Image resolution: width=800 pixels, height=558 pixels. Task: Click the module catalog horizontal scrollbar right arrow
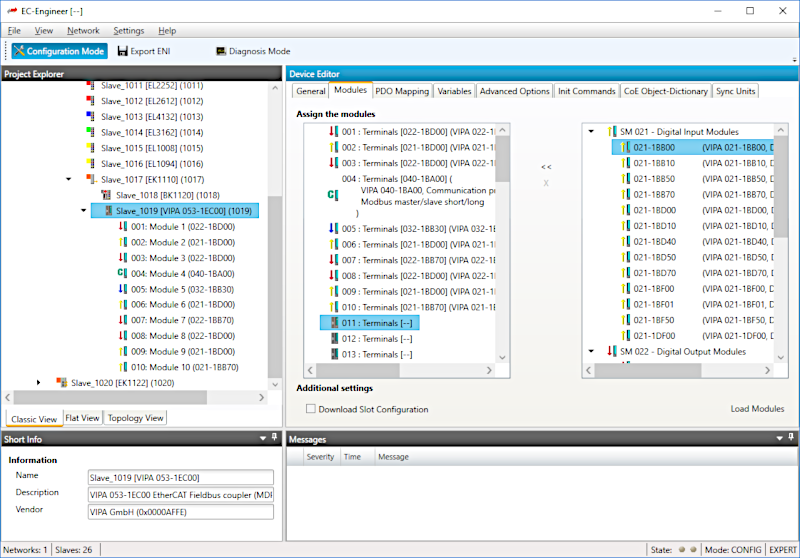767,370
